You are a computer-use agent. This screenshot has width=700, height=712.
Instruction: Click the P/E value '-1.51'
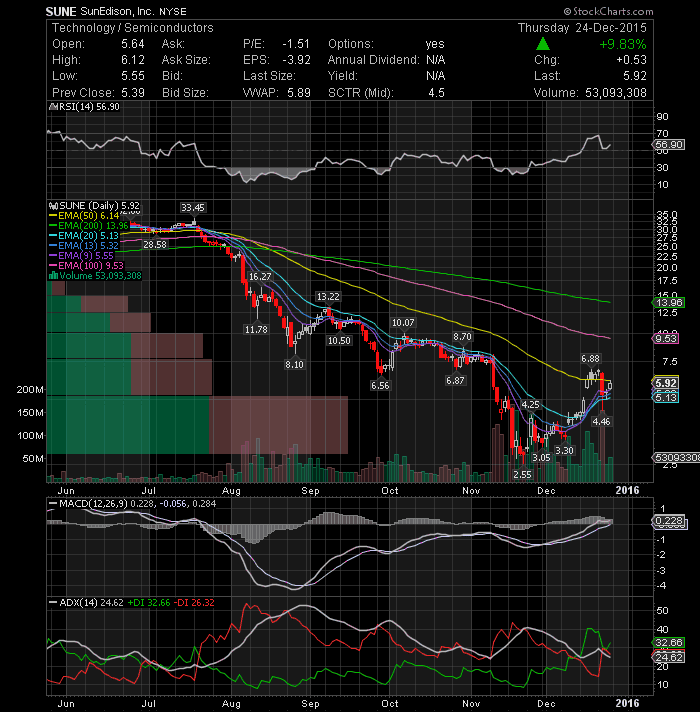296,44
